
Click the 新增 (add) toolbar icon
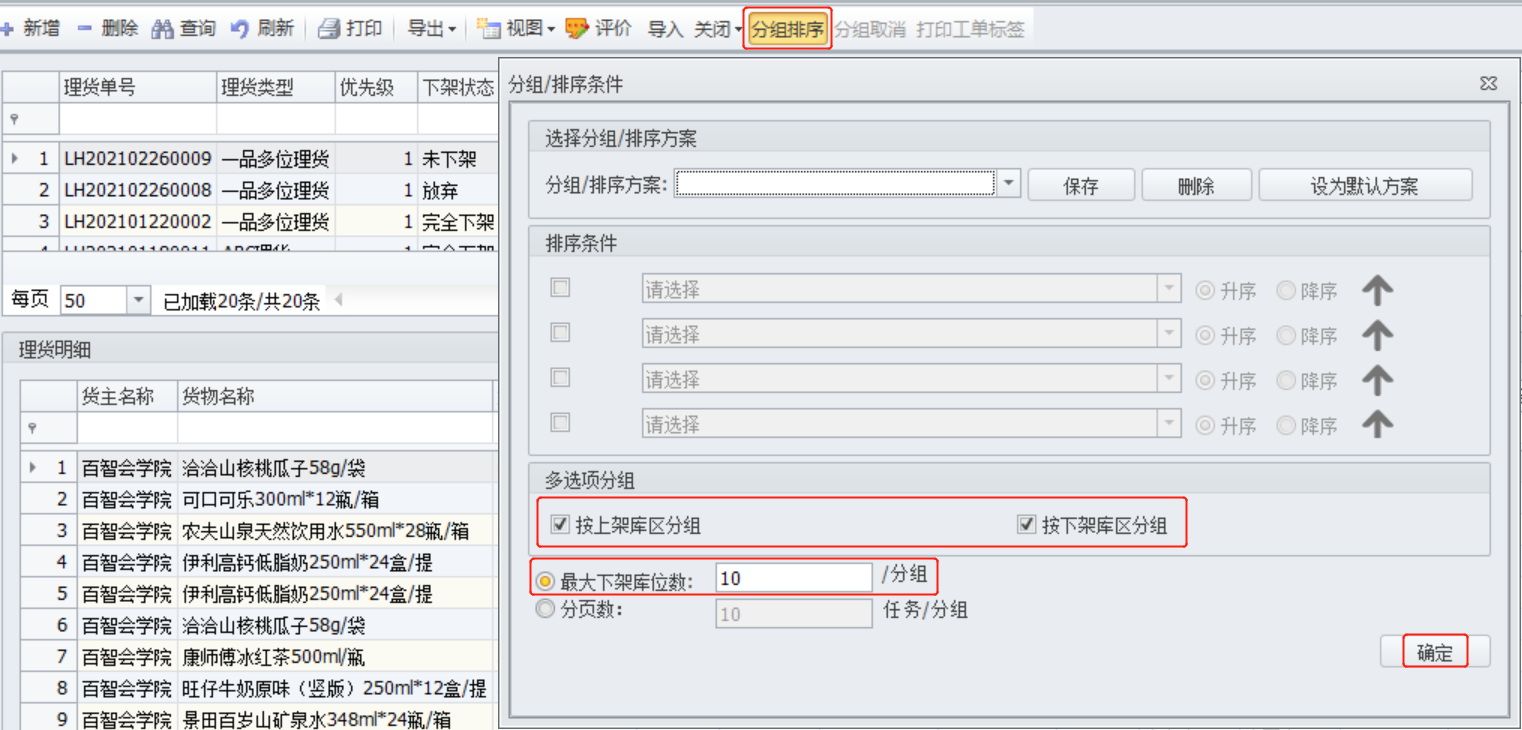pyautogui.click(x=7, y=29)
